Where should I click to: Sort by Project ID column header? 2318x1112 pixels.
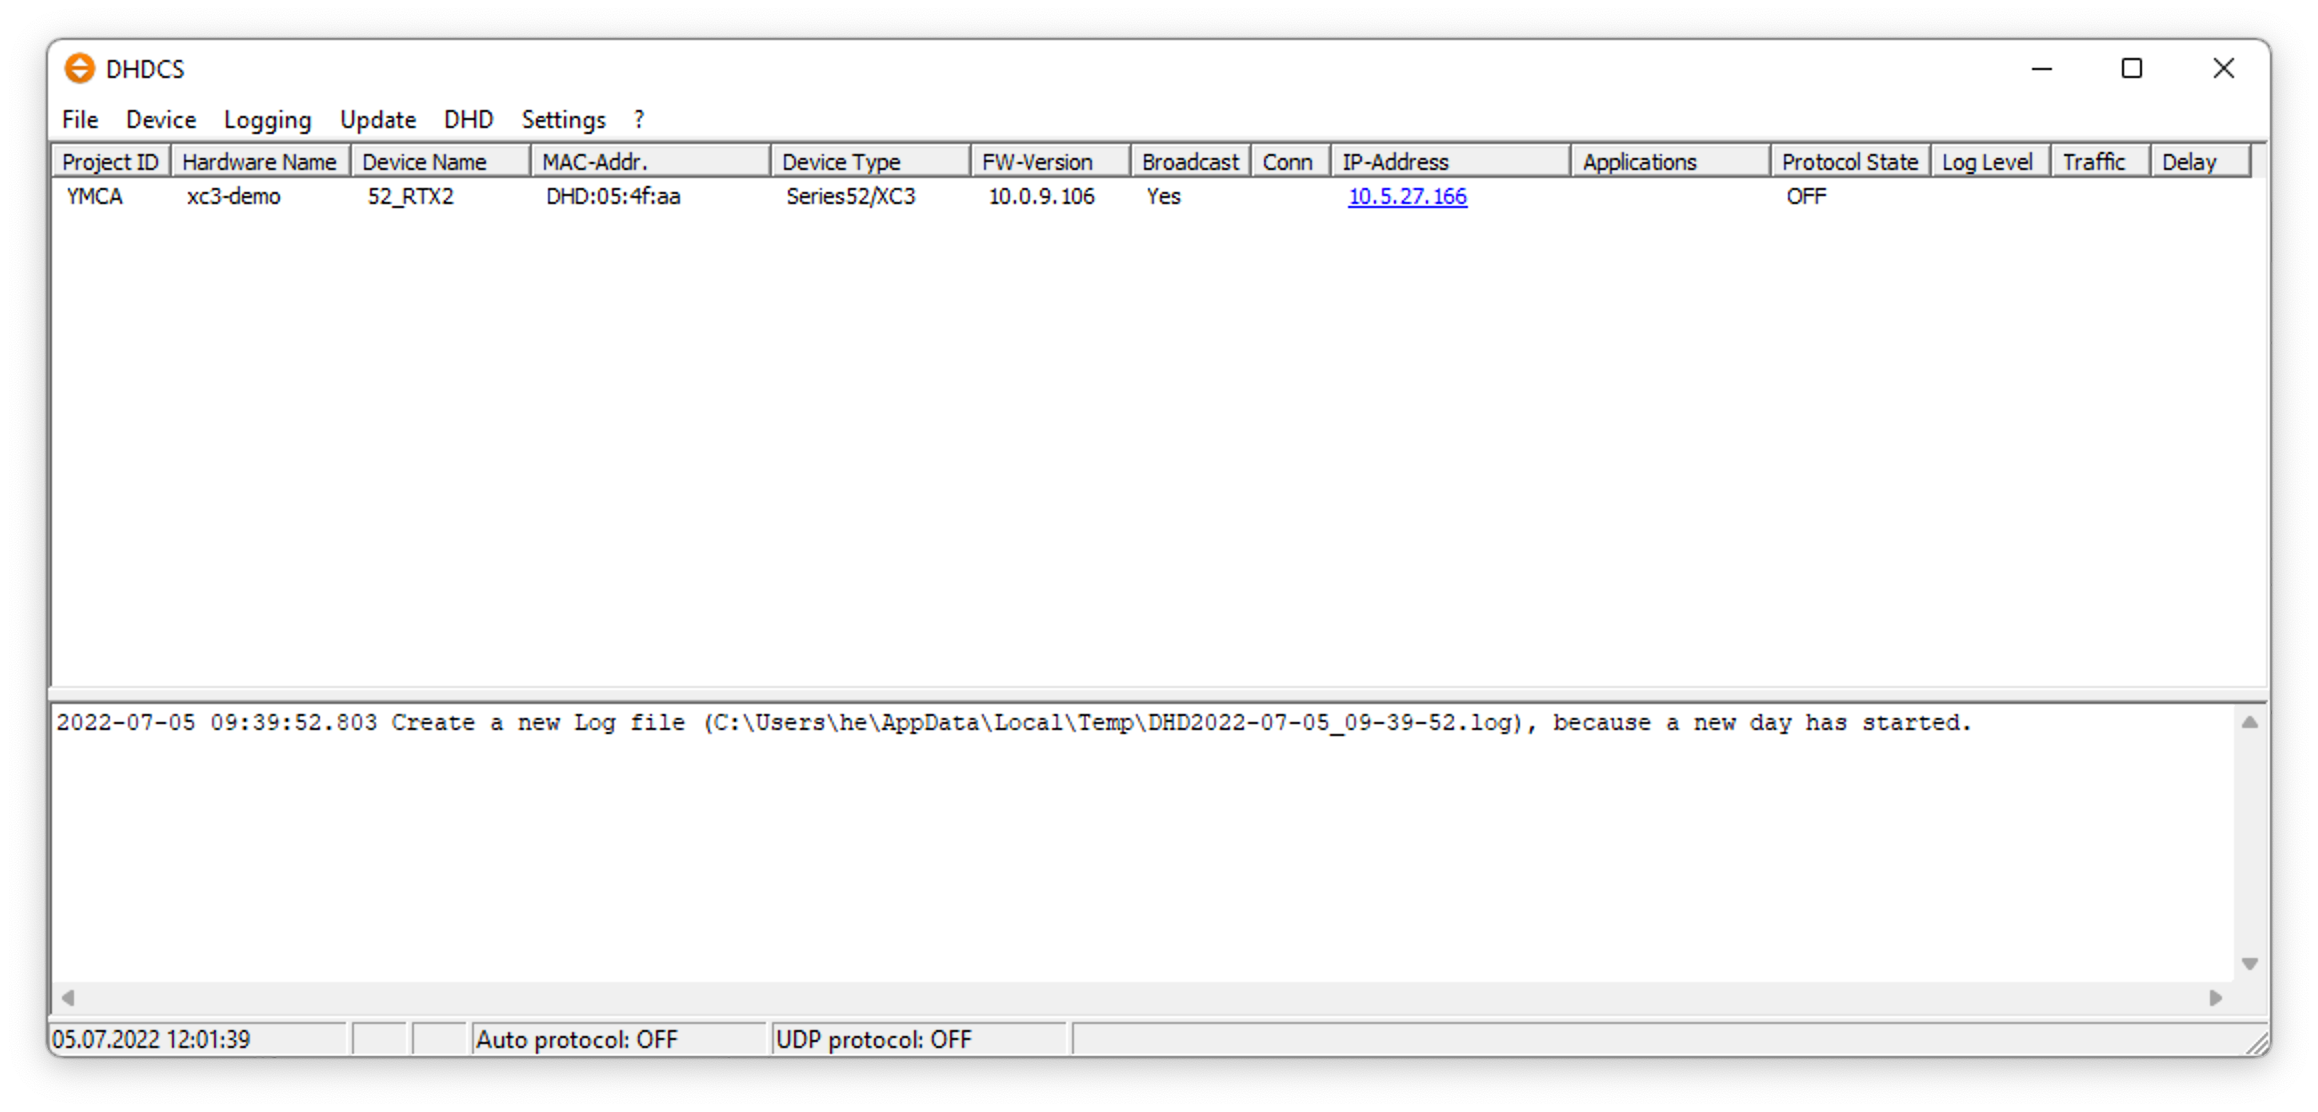coord(111,162)
